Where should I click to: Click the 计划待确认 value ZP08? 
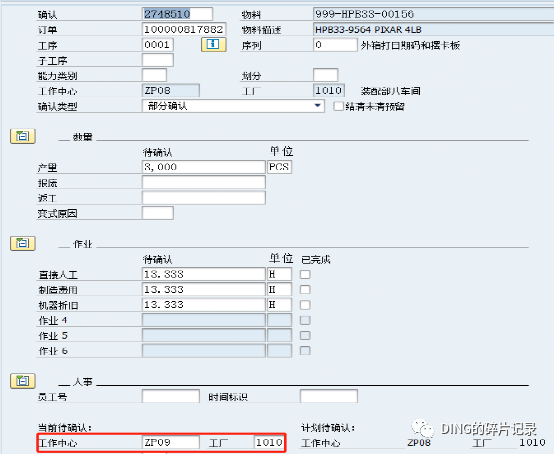(419, 443)
